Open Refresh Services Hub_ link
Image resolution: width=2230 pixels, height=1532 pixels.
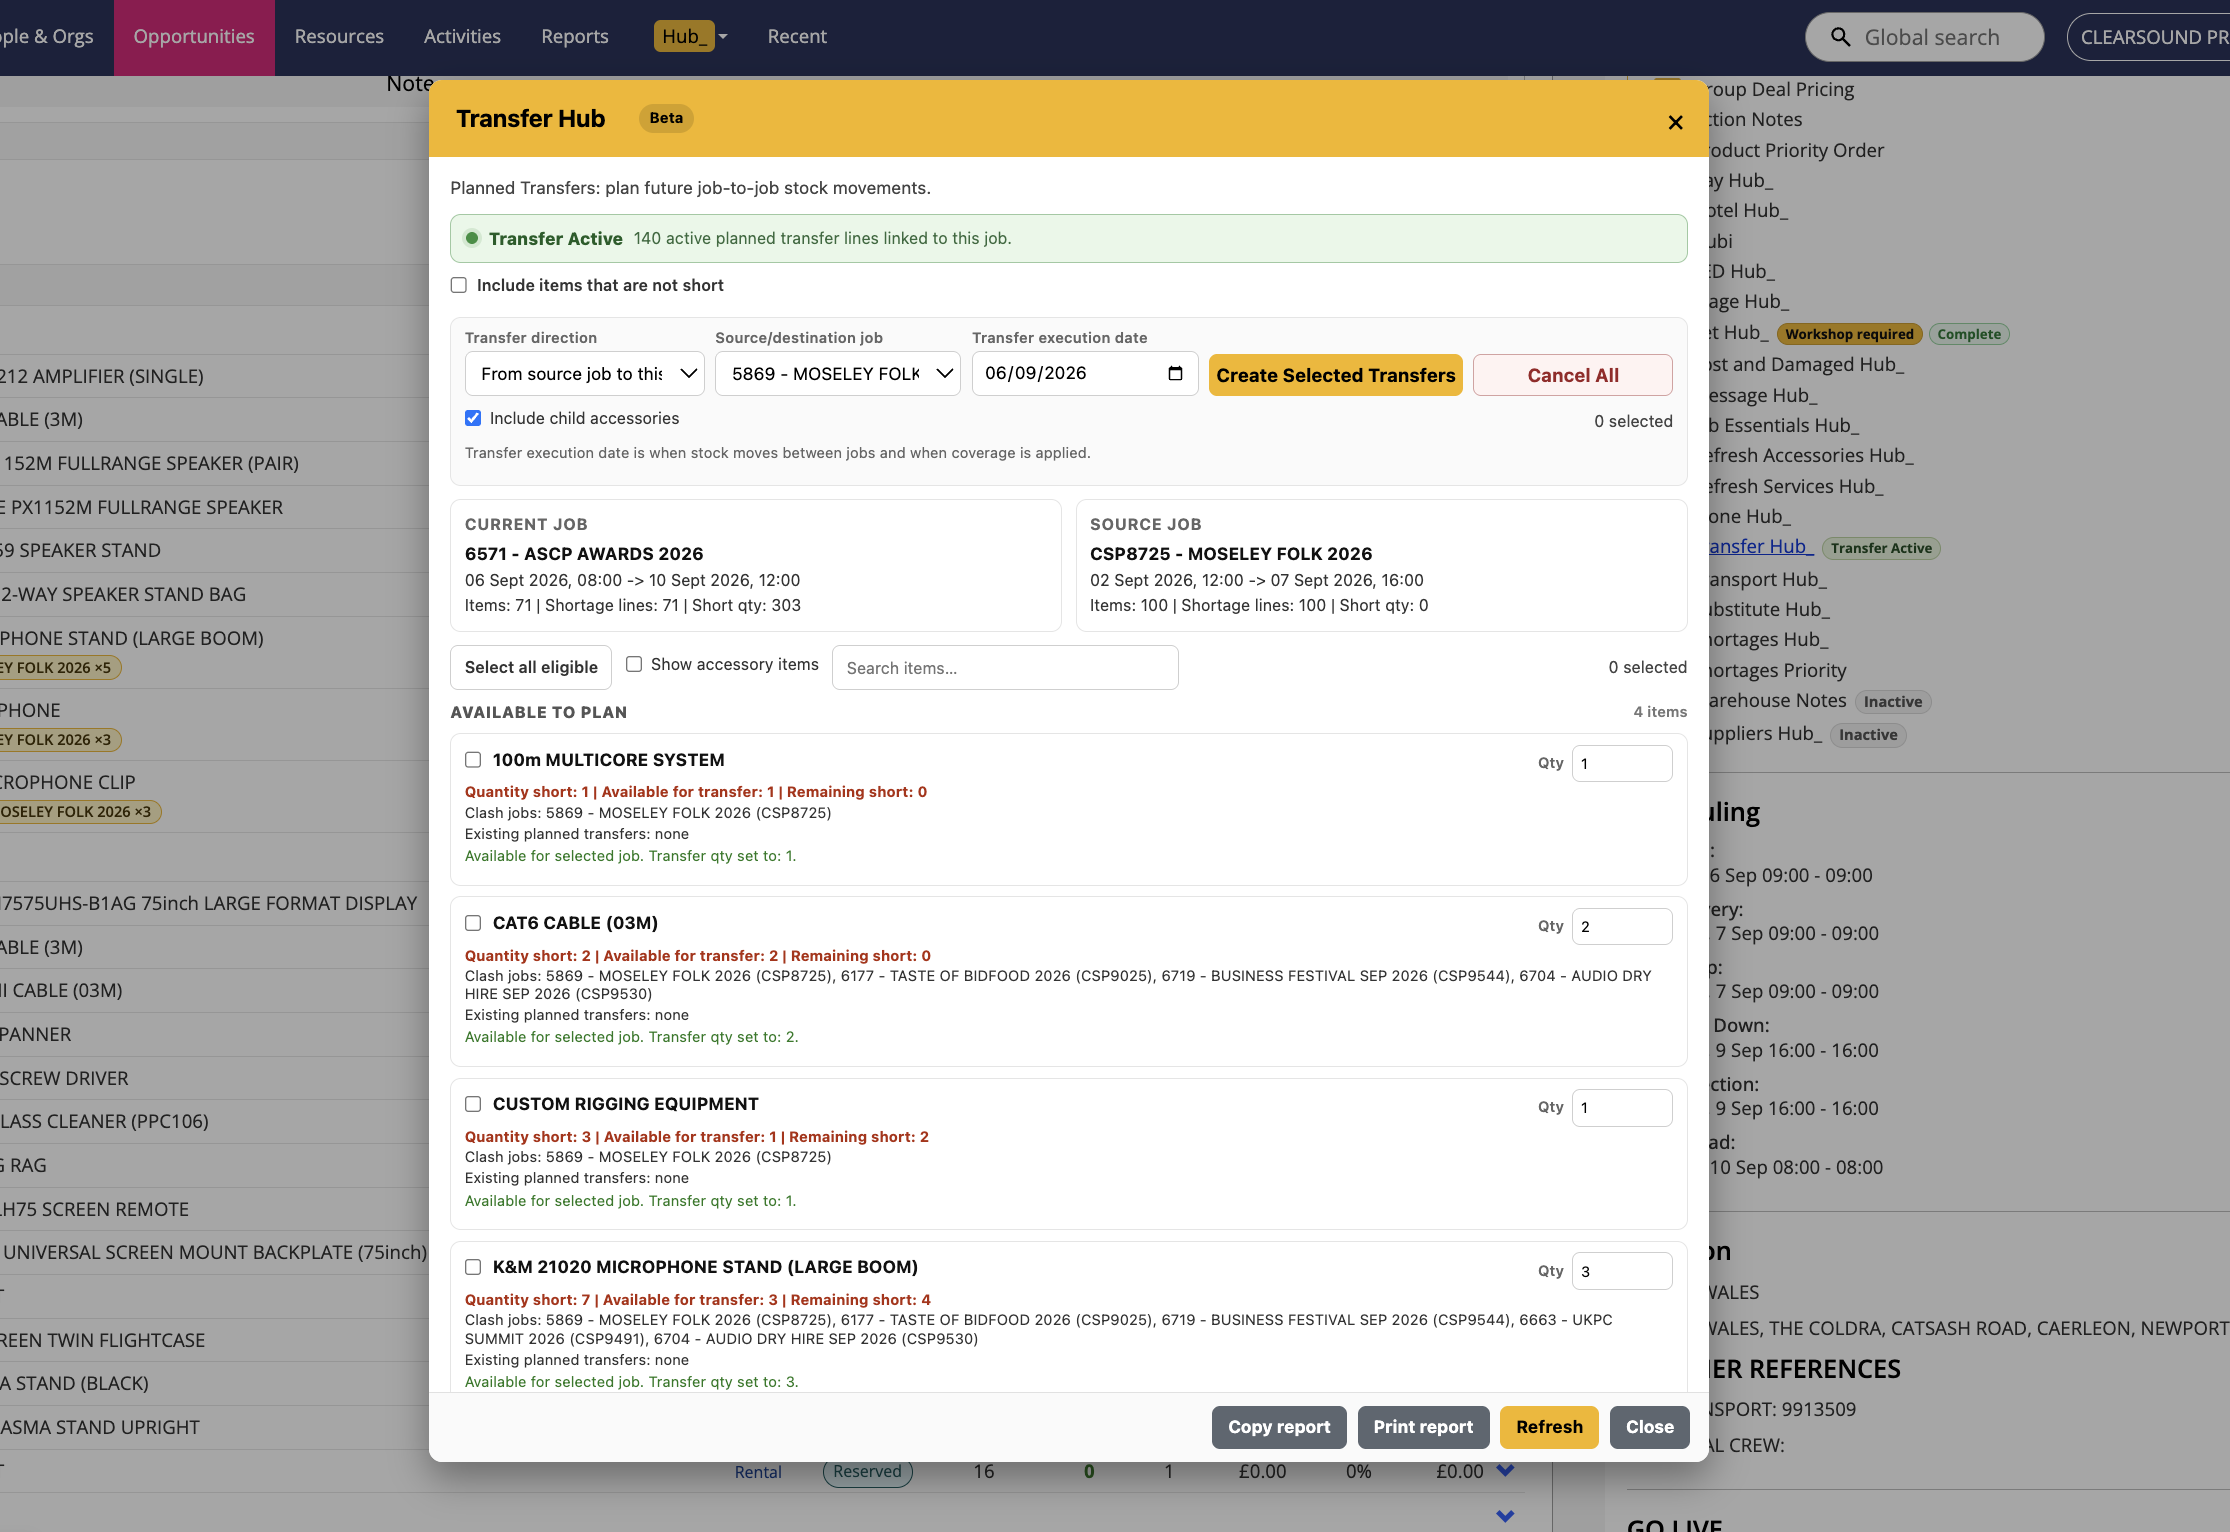[x=1796, y=486]
